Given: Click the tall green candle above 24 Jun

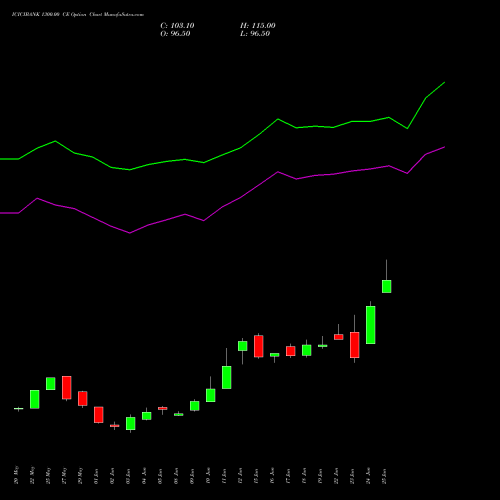Looking at the screenshot, I should pyautogui.click(x=371, y=325).
